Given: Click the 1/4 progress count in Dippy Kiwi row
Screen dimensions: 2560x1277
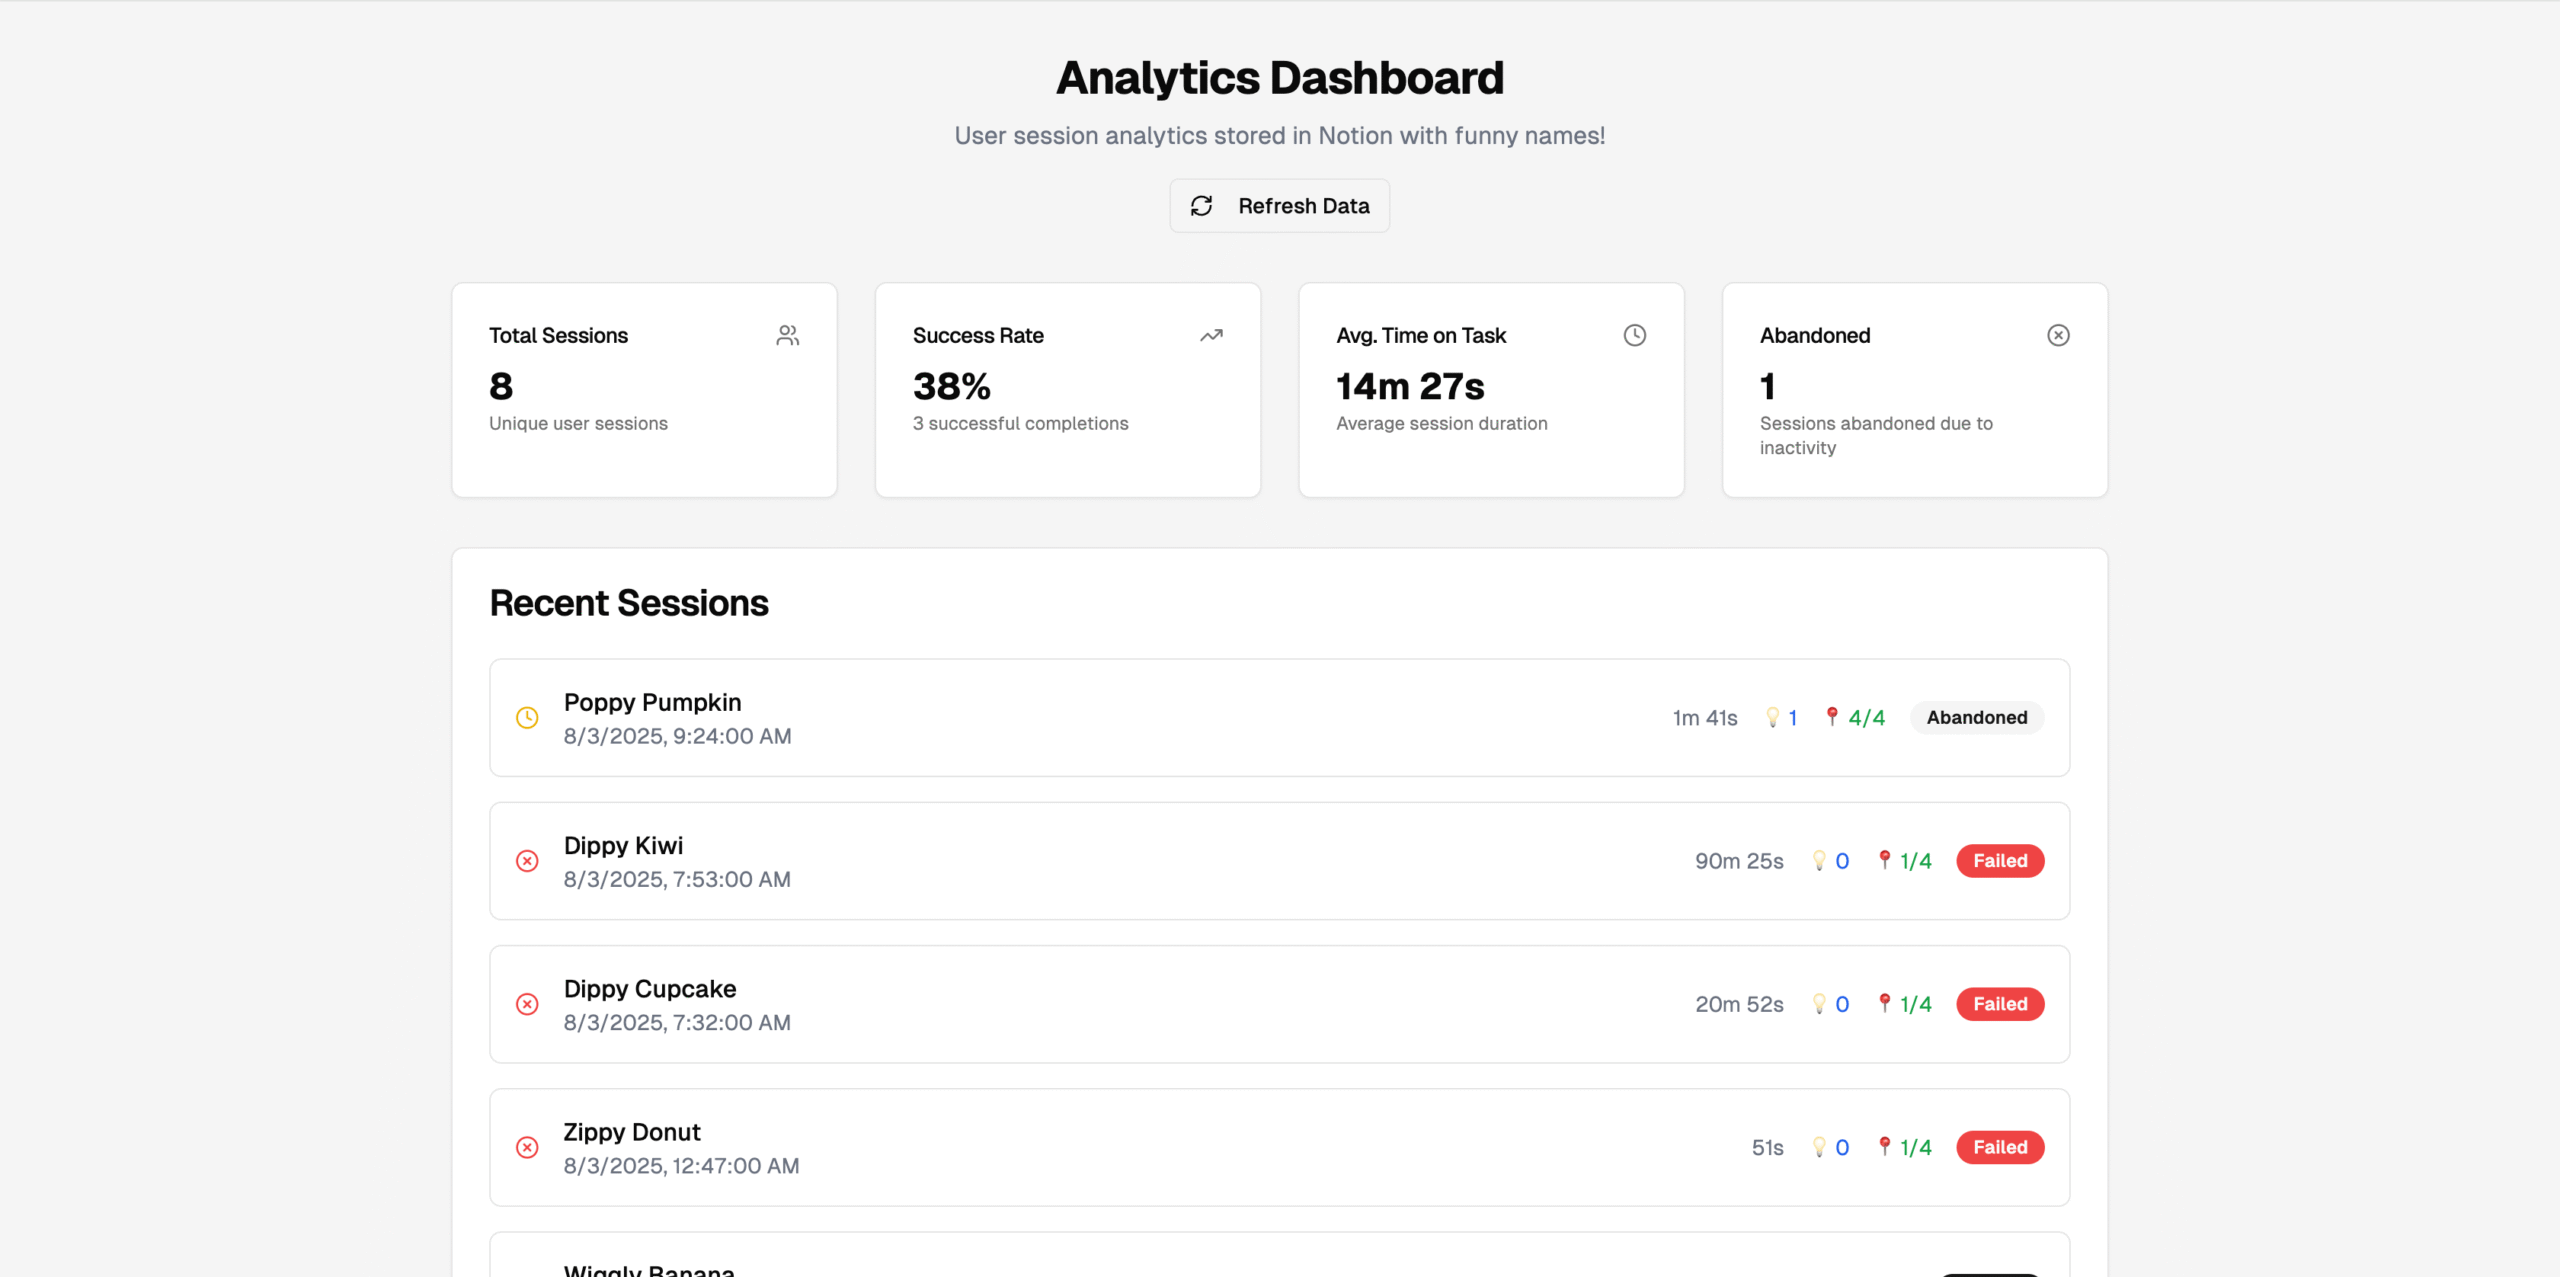Looking at the screenshot, I should [1916, 861].
